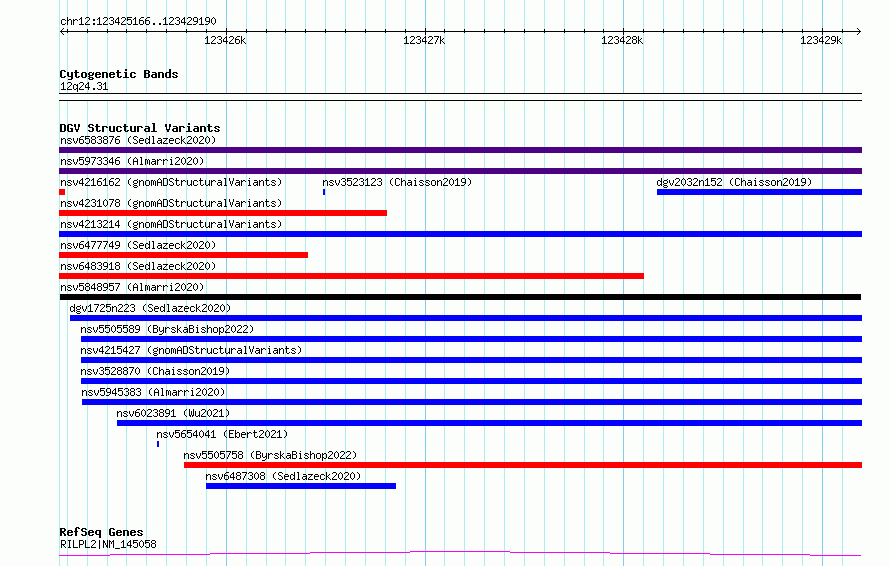Click the blue bar of nsv6023891
The height and width of the screenshot is (566, 890).
coord(489,423)
